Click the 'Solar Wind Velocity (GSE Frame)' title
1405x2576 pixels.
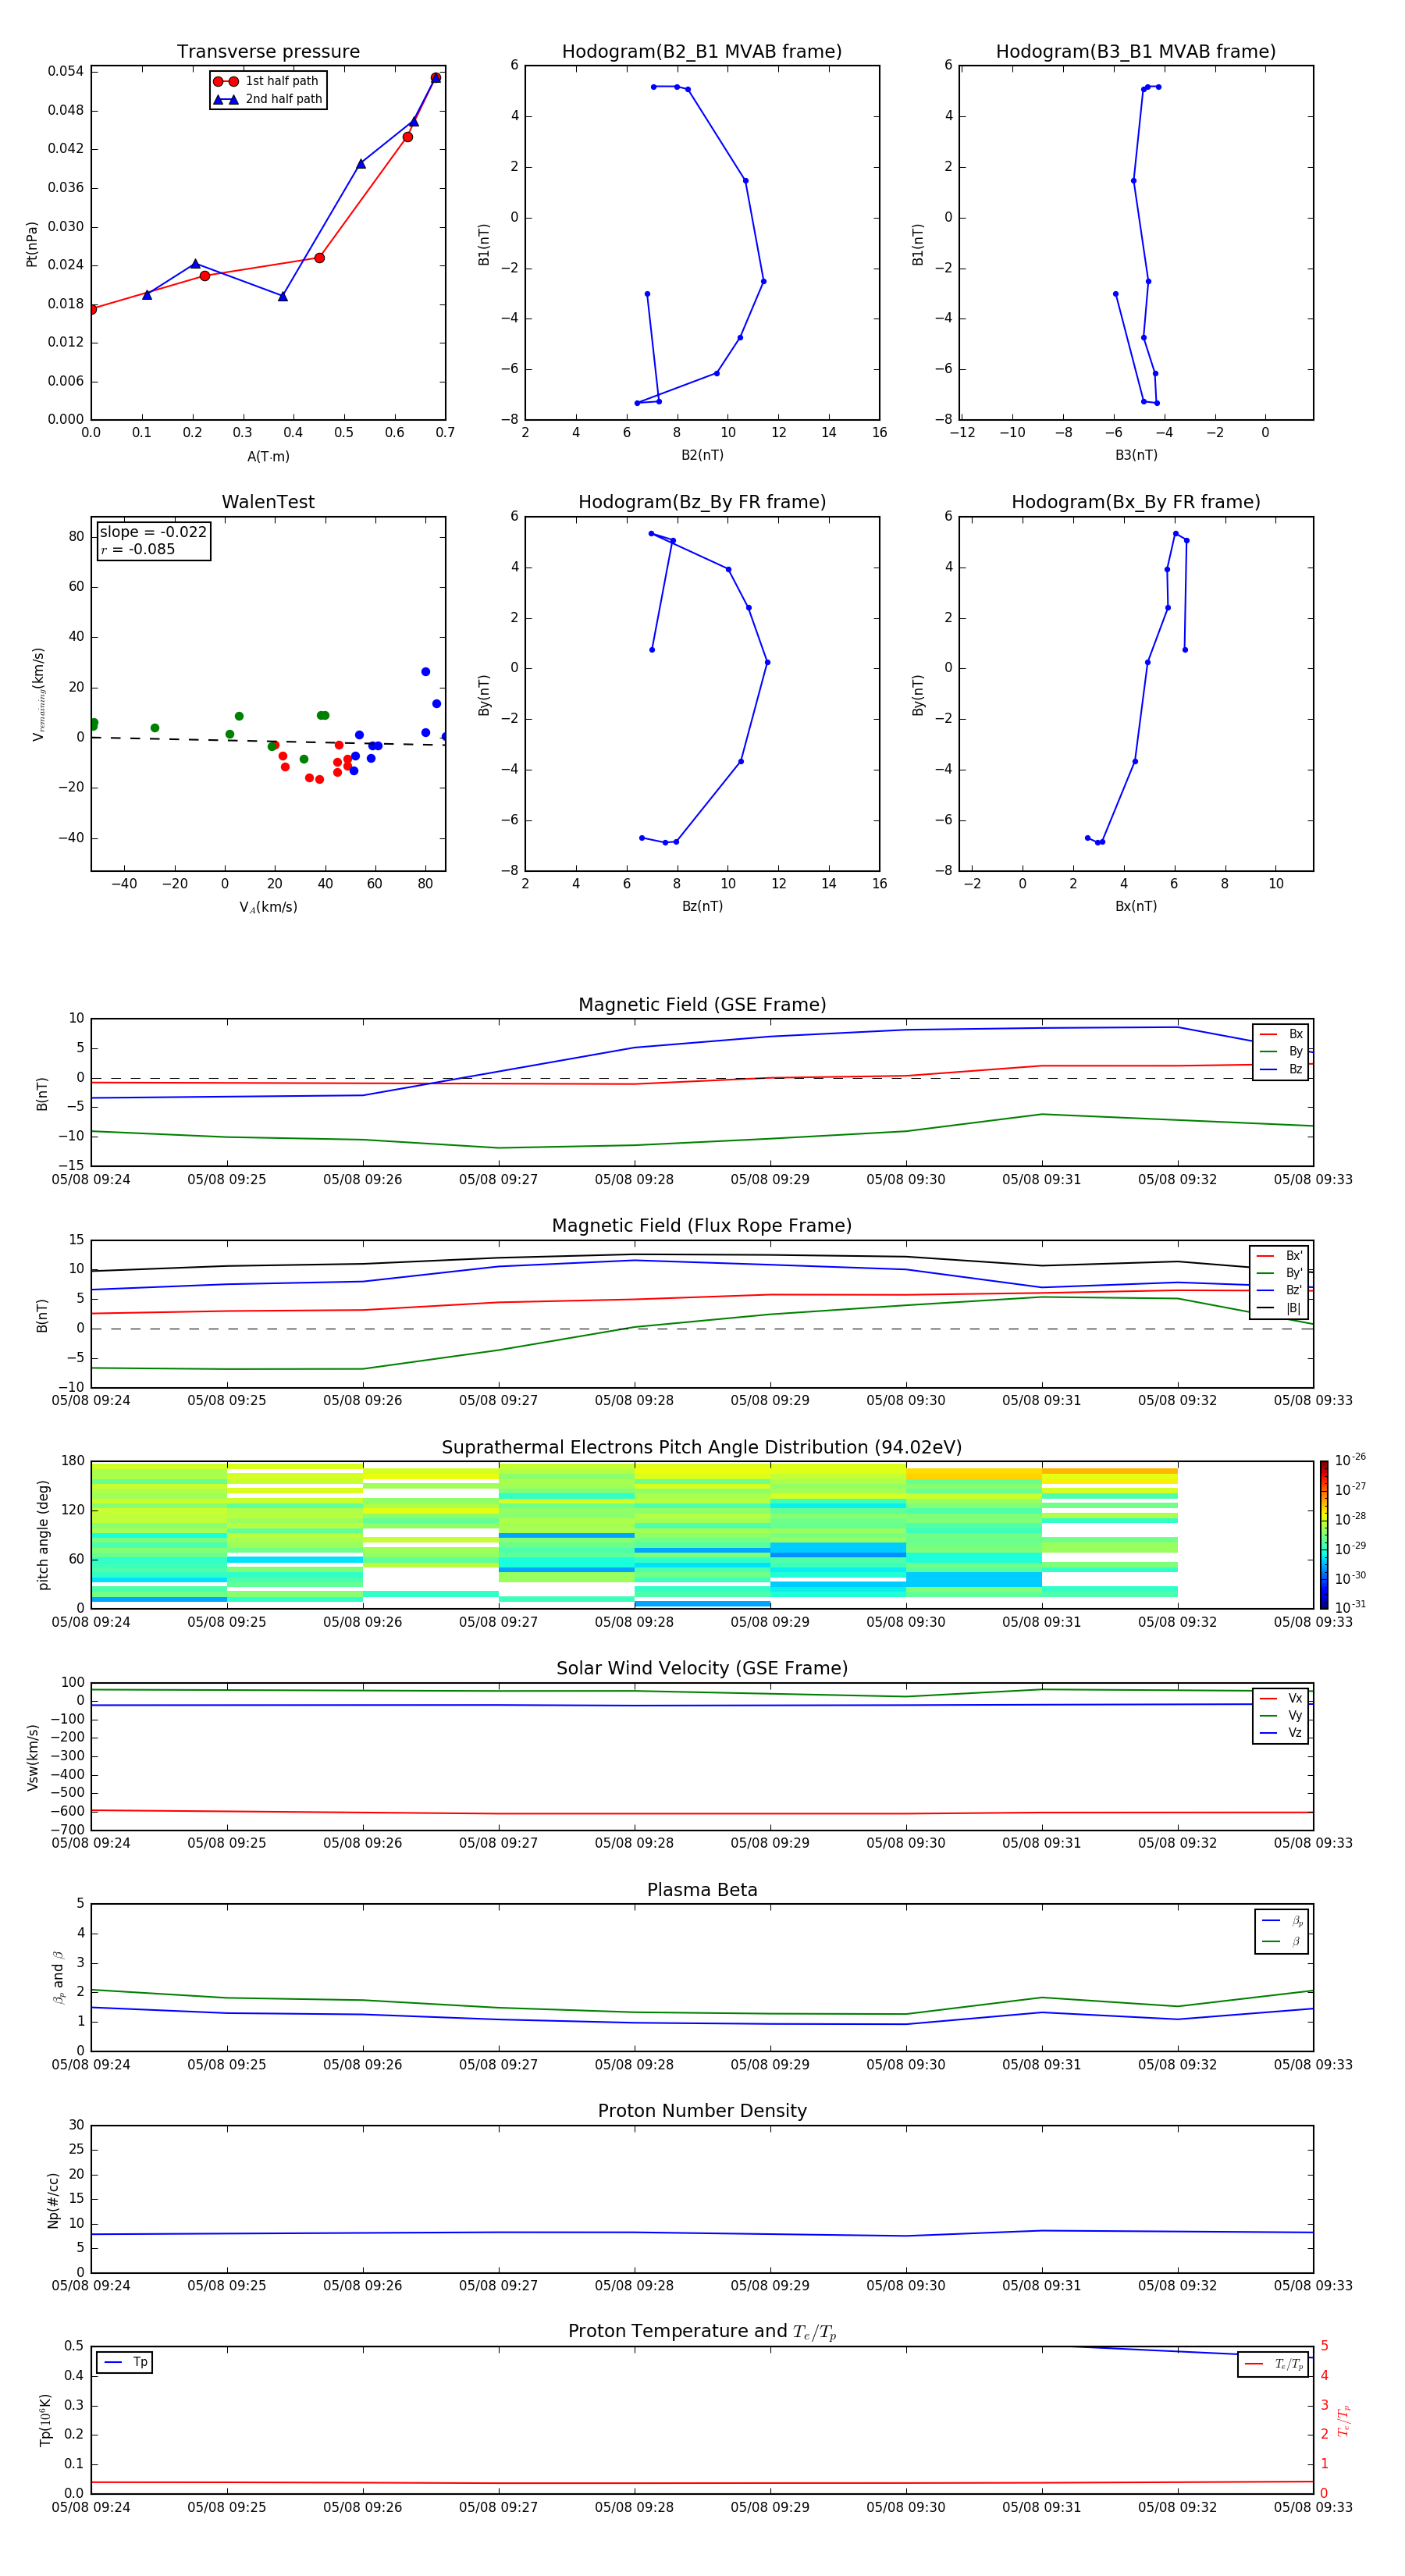[x=702, y=1668]
